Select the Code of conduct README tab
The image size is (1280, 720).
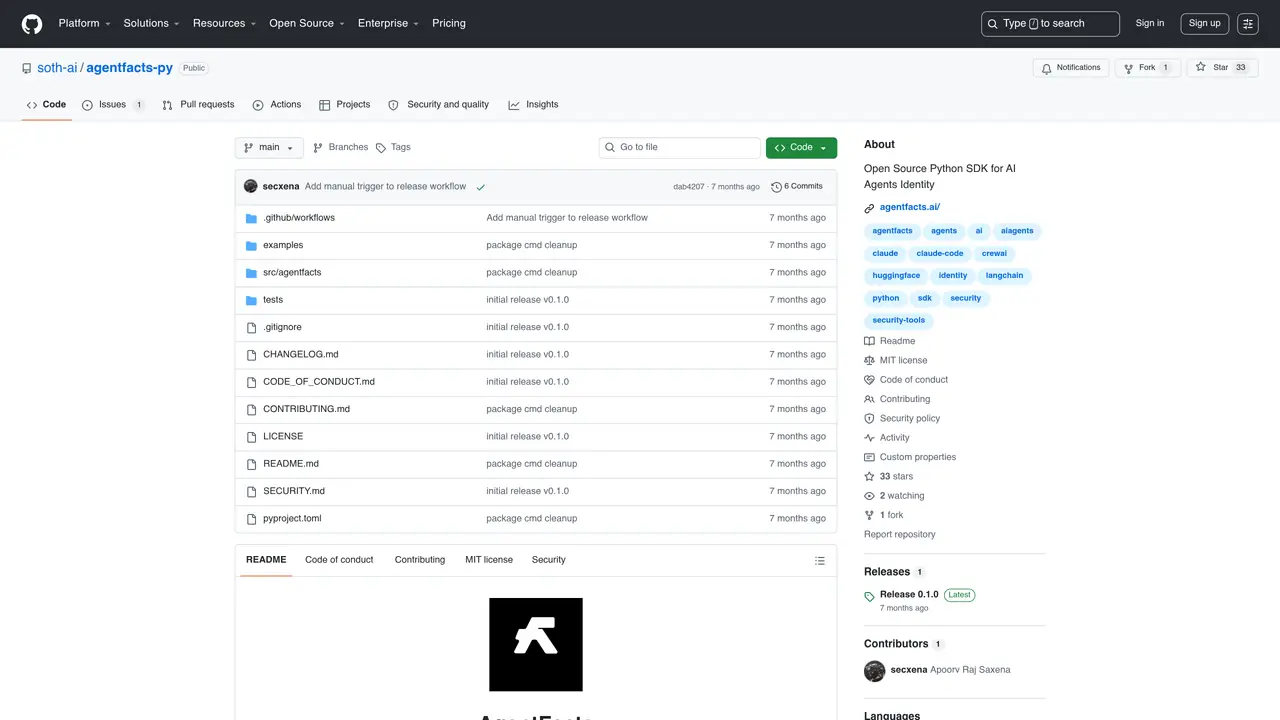click(339, 560)
